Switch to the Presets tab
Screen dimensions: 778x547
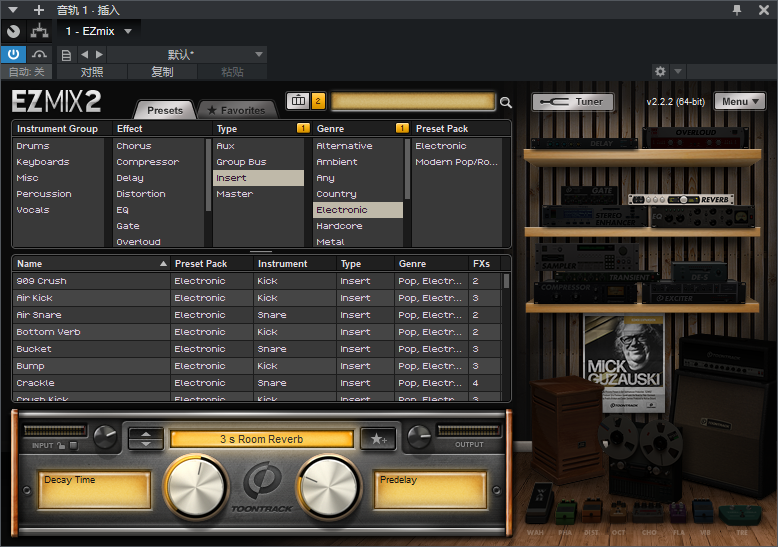pos(165,110)
